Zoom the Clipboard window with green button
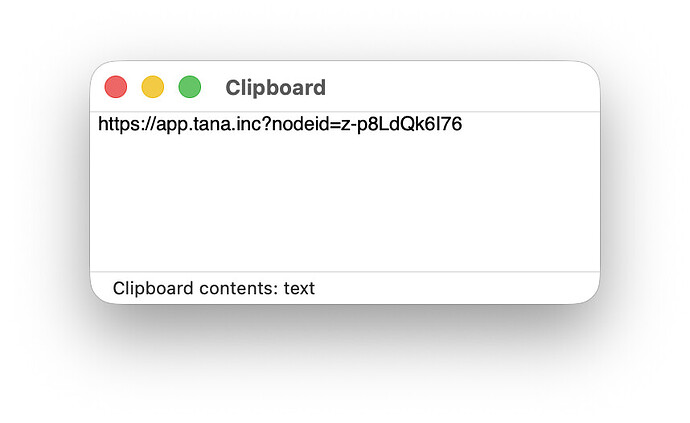690x423 pixels. 189,88
